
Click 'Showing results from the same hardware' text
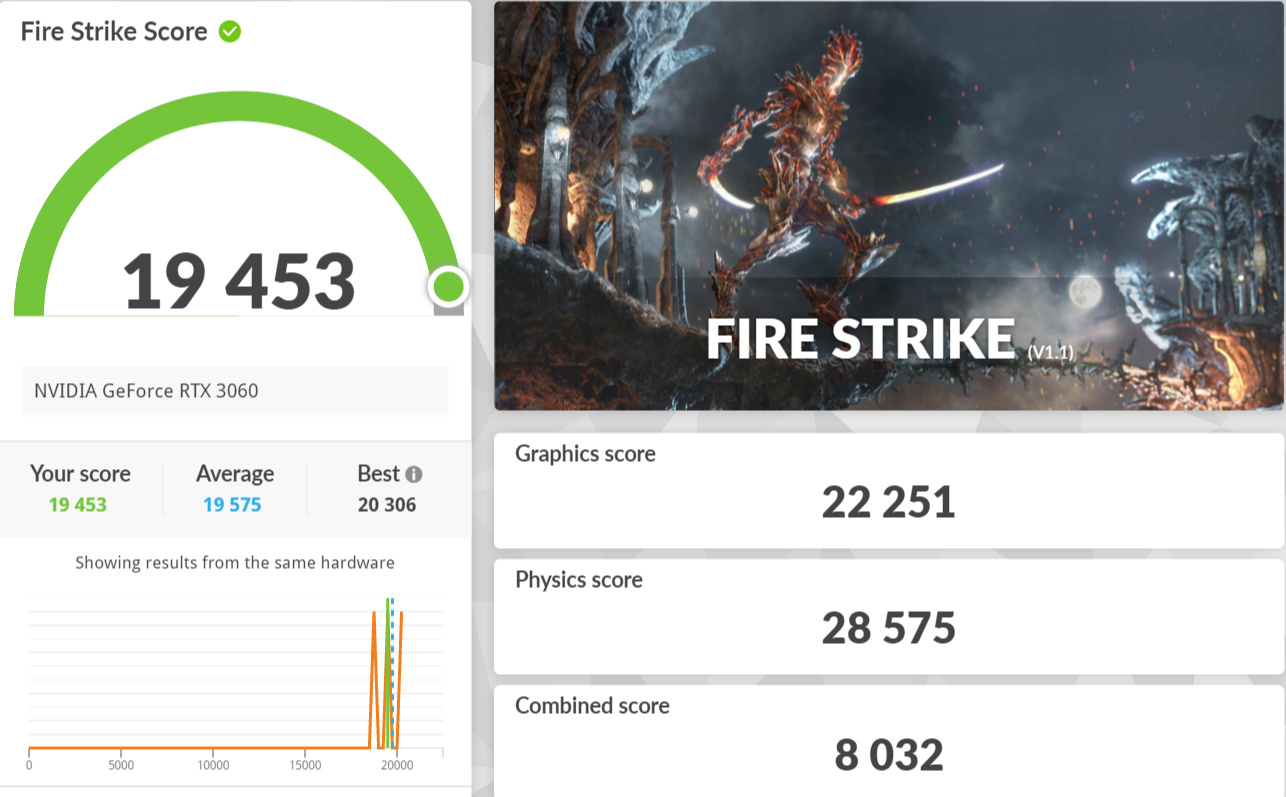235,563
